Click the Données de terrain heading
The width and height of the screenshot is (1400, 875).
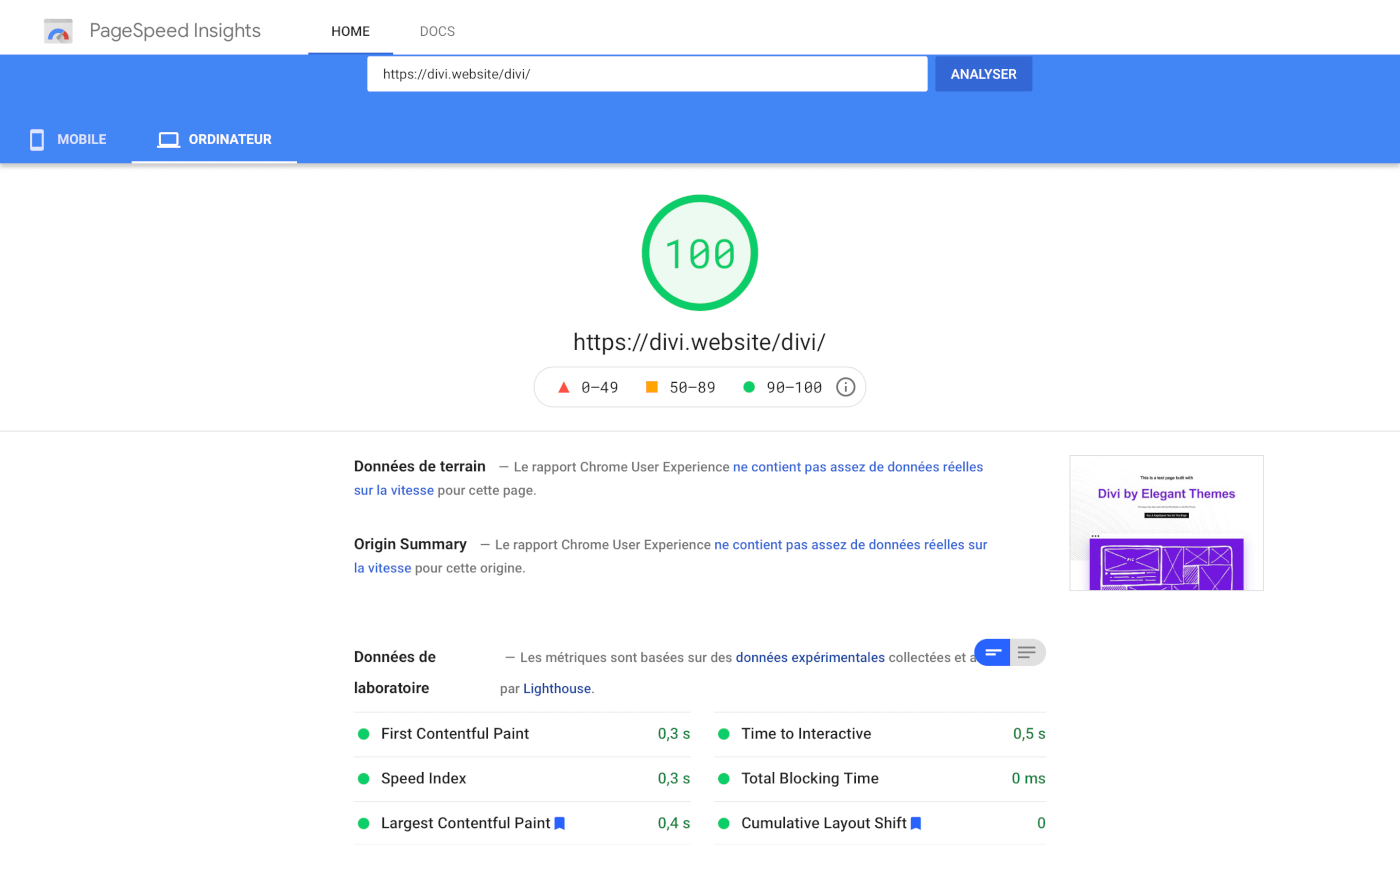(420, 466)
